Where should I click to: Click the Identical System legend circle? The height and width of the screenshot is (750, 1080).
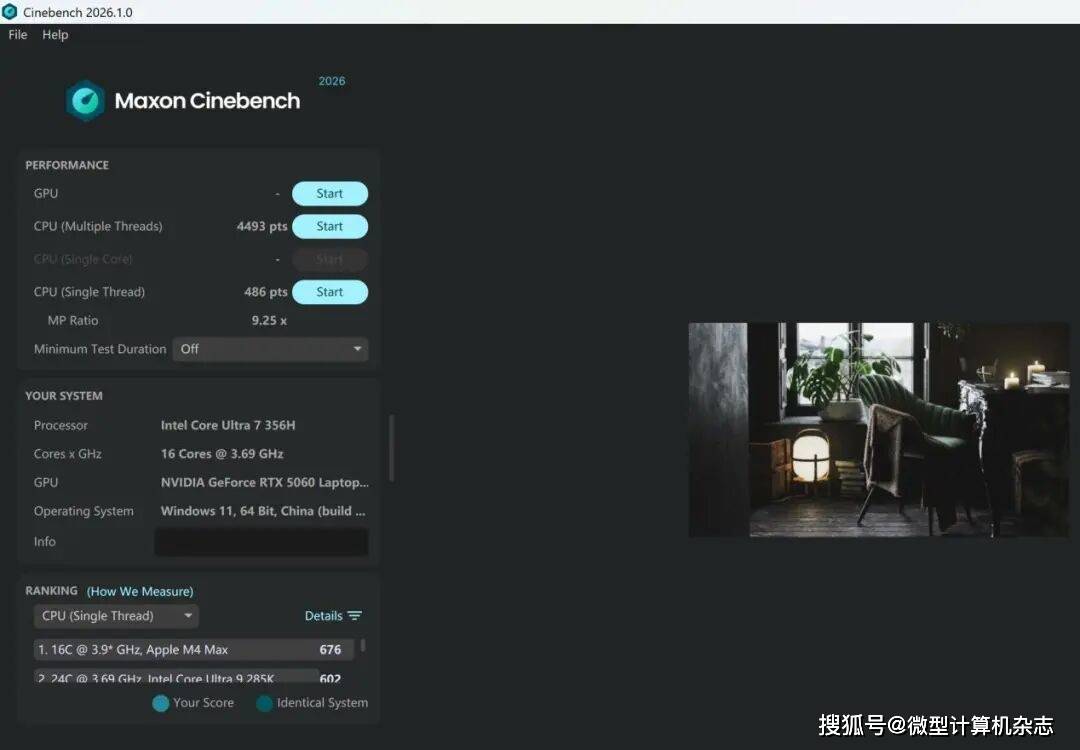pos(264,703)
